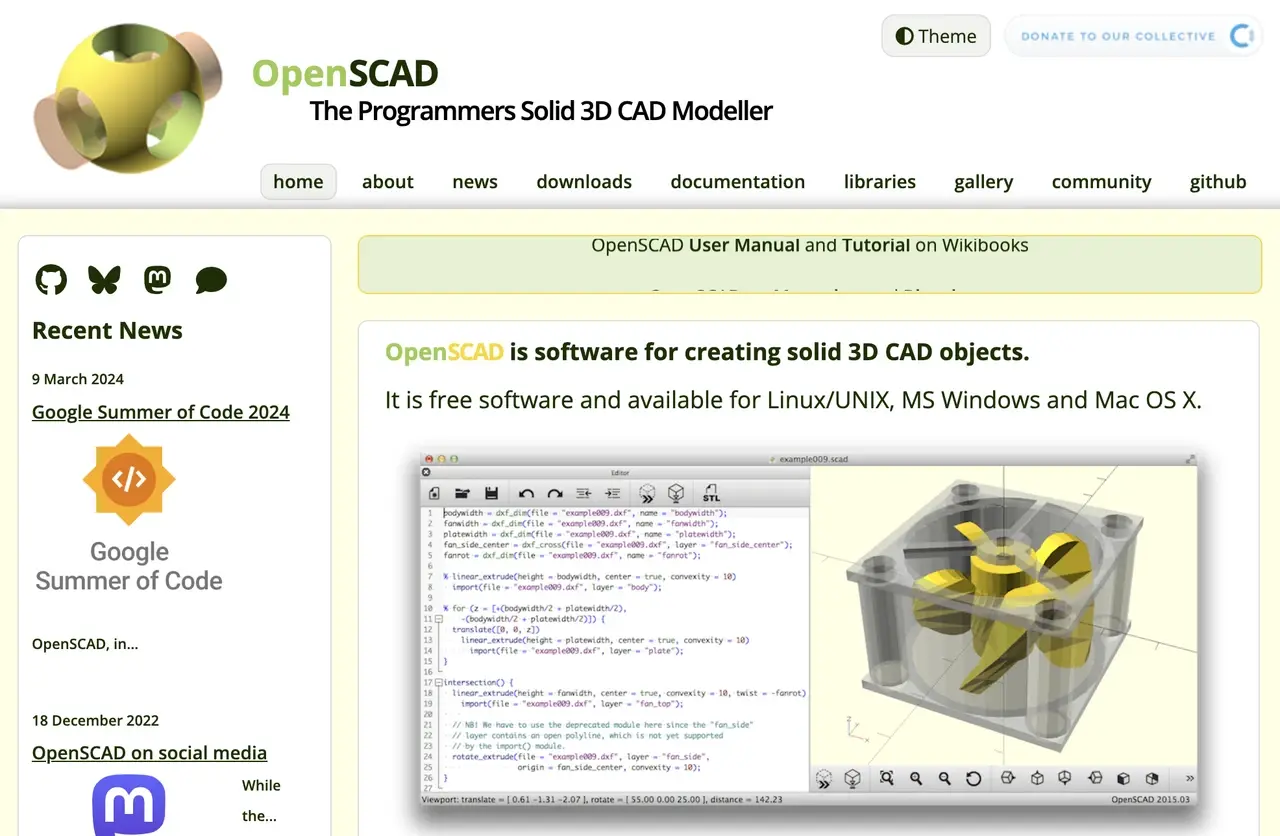Screen dimensions: 1280x836
Task: Click Save floppy icon in screenshot editor toolbar
Action: (x=491, y=493)
